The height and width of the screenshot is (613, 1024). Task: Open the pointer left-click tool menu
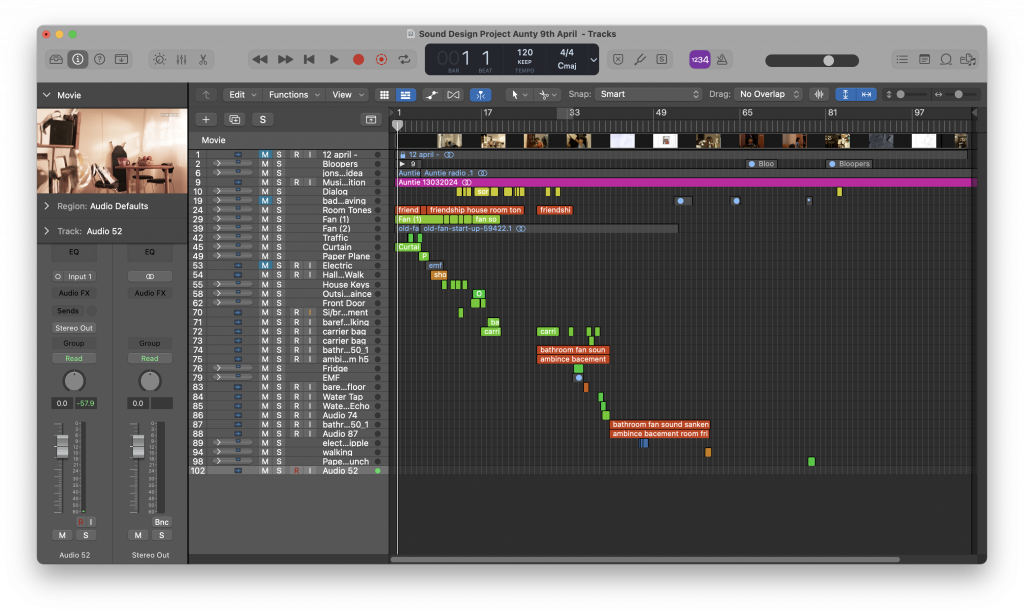click(x=519, y=95)
